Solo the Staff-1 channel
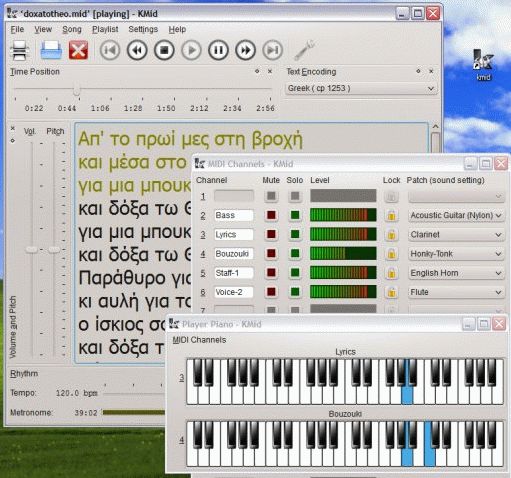This screenshot has width=511, height=478. tap(295, 273)
